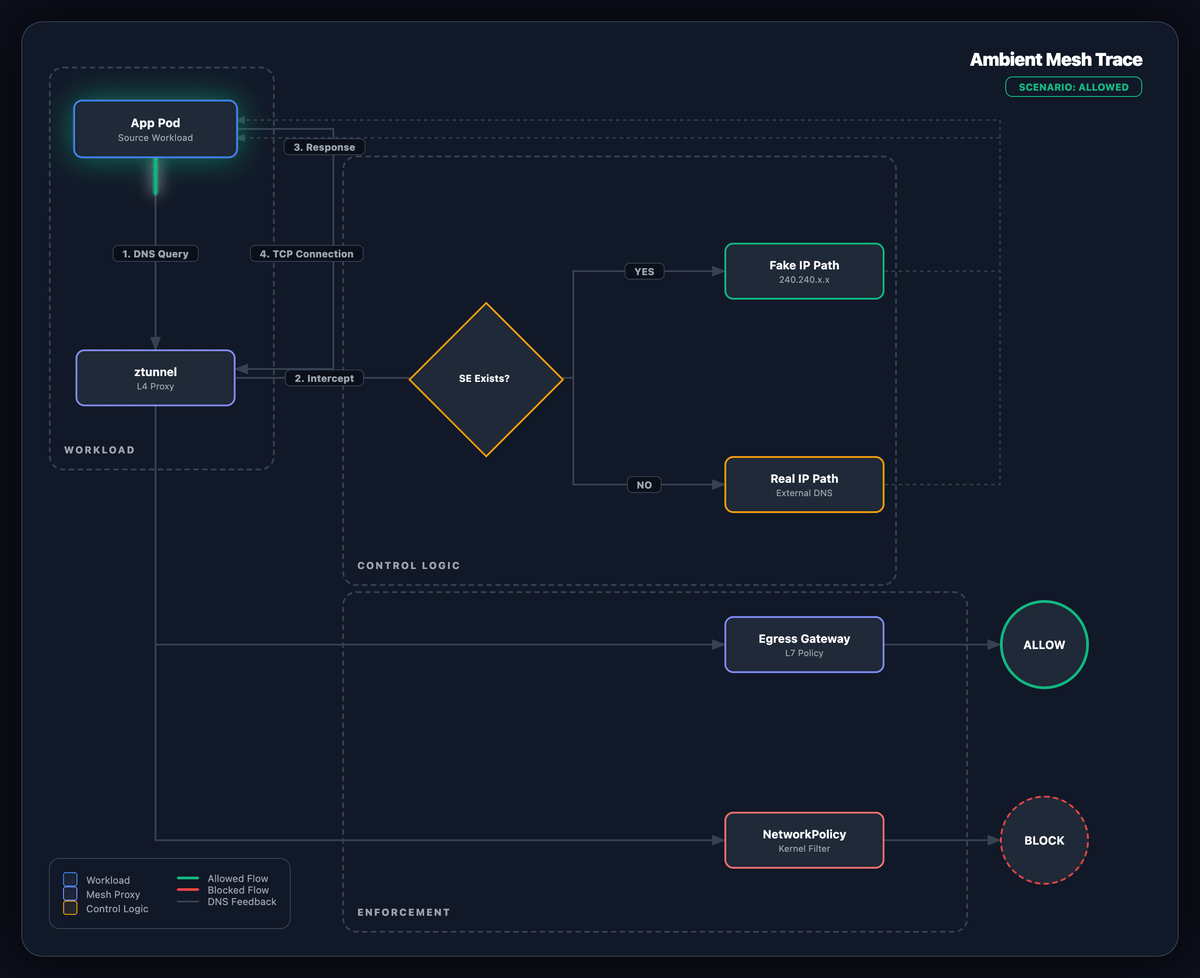
Task: Select the NetworkPolicy Kernel Filter node
Action: pyautogui.click(x=804, y=840)
